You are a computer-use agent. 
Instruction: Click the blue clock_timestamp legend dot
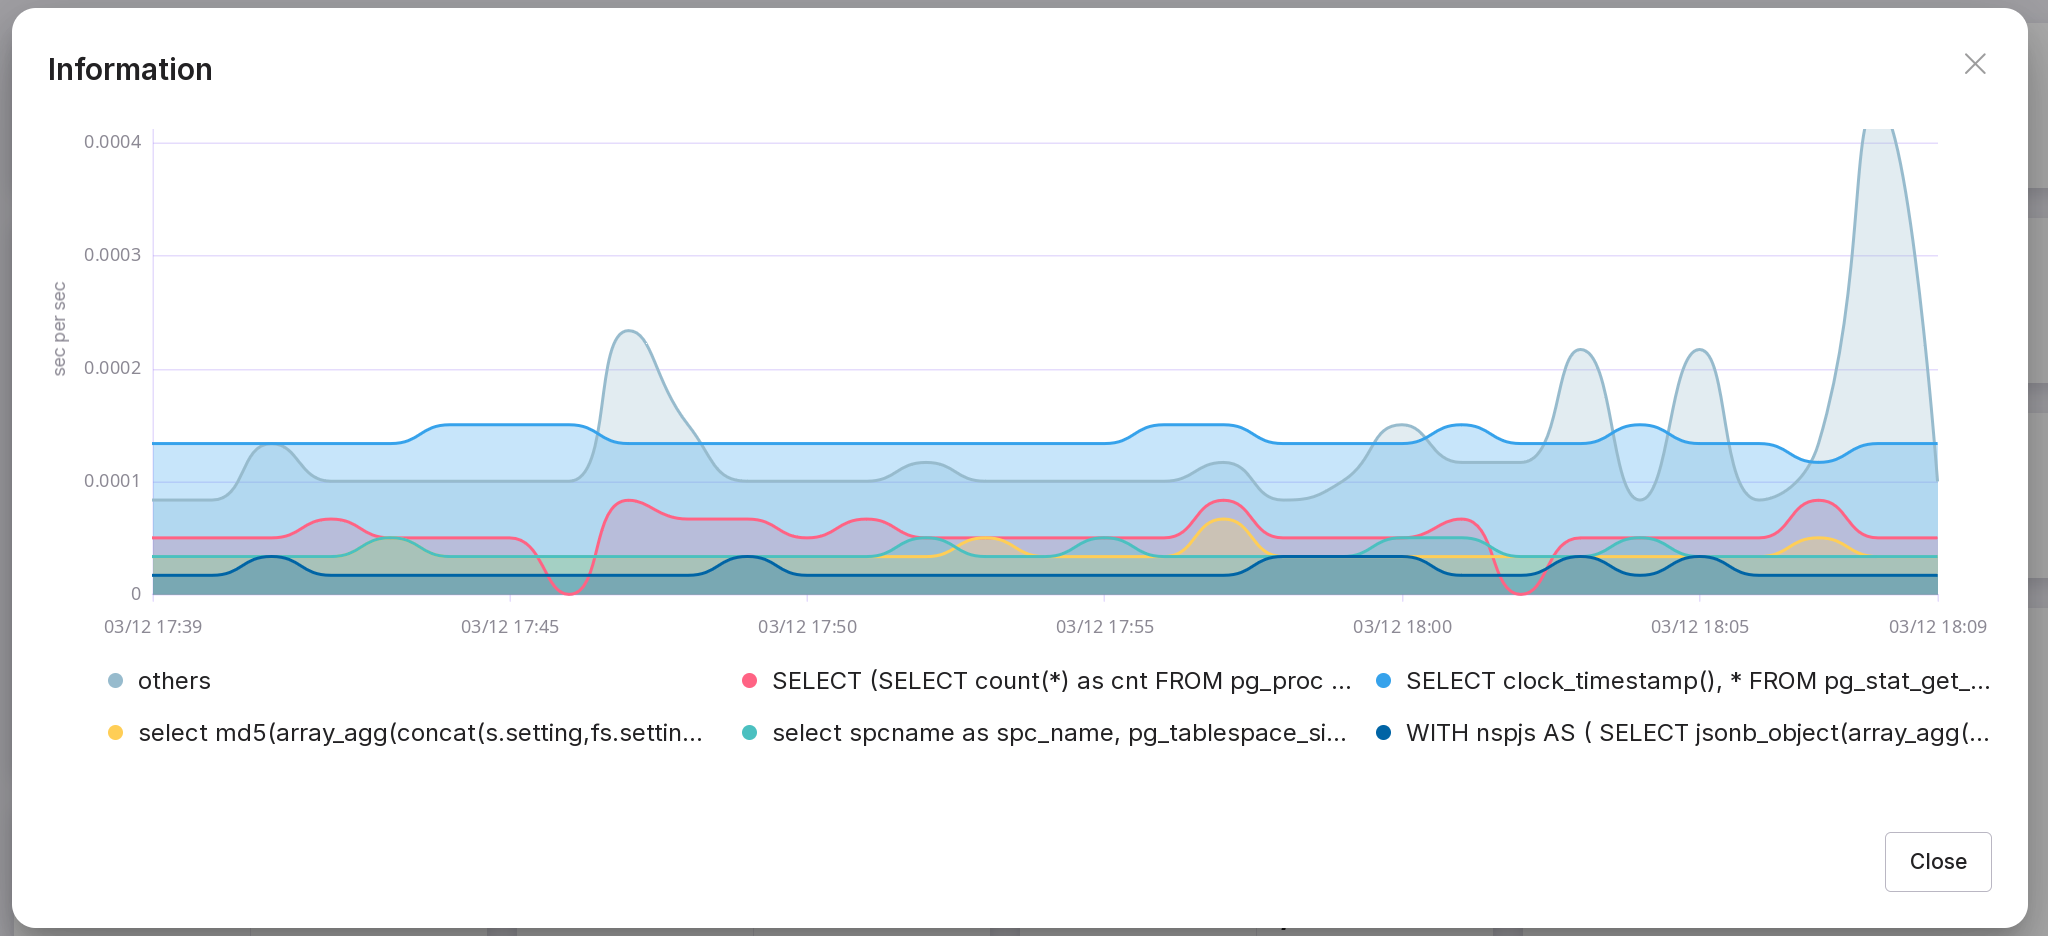click(1383, 681)
